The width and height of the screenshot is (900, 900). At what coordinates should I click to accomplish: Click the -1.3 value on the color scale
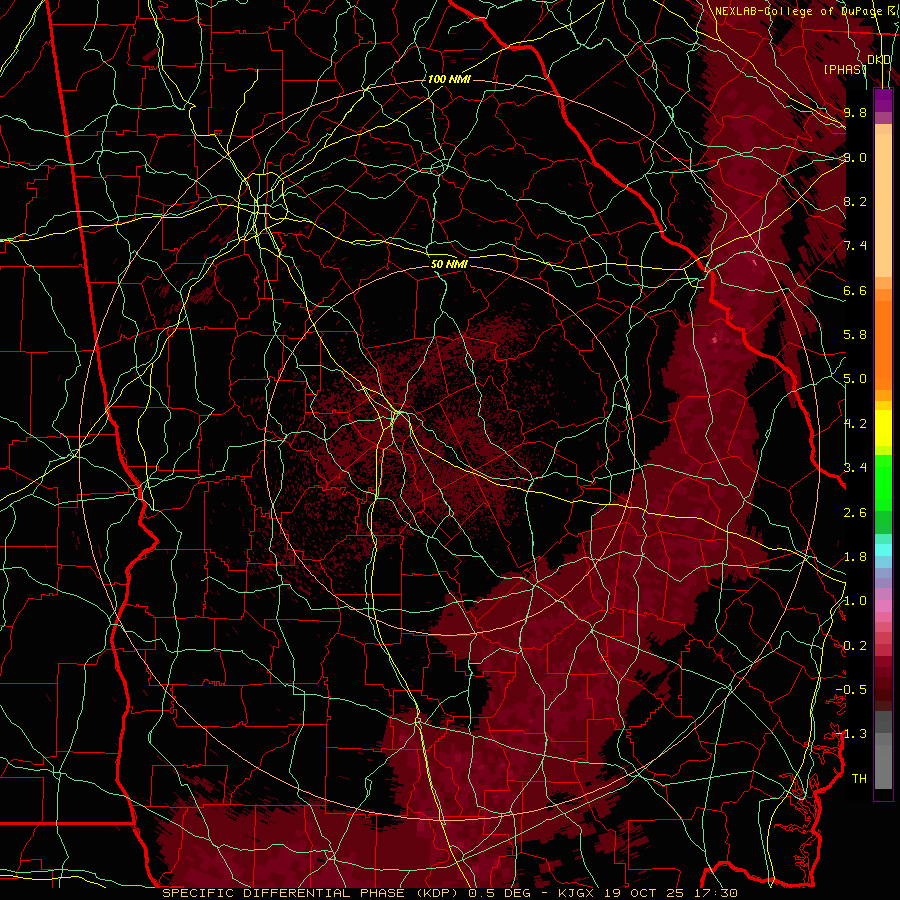[851, 734]
